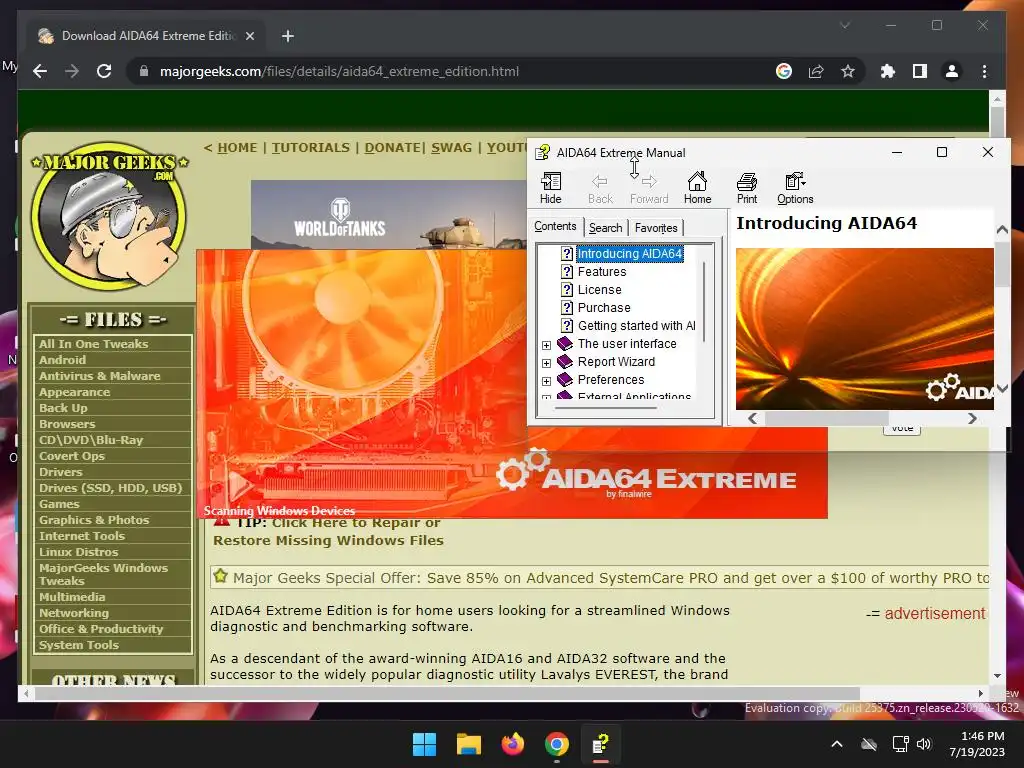Click the Report Wizard book icon
The width and height of the screenshot is (1024, 768).
565,361
